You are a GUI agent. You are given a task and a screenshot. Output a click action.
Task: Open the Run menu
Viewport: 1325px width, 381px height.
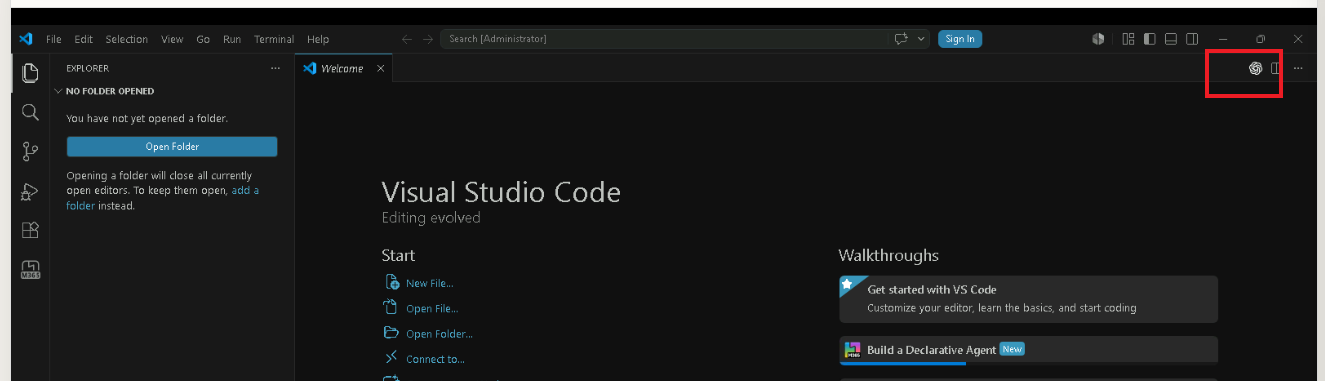coord(232,39)
